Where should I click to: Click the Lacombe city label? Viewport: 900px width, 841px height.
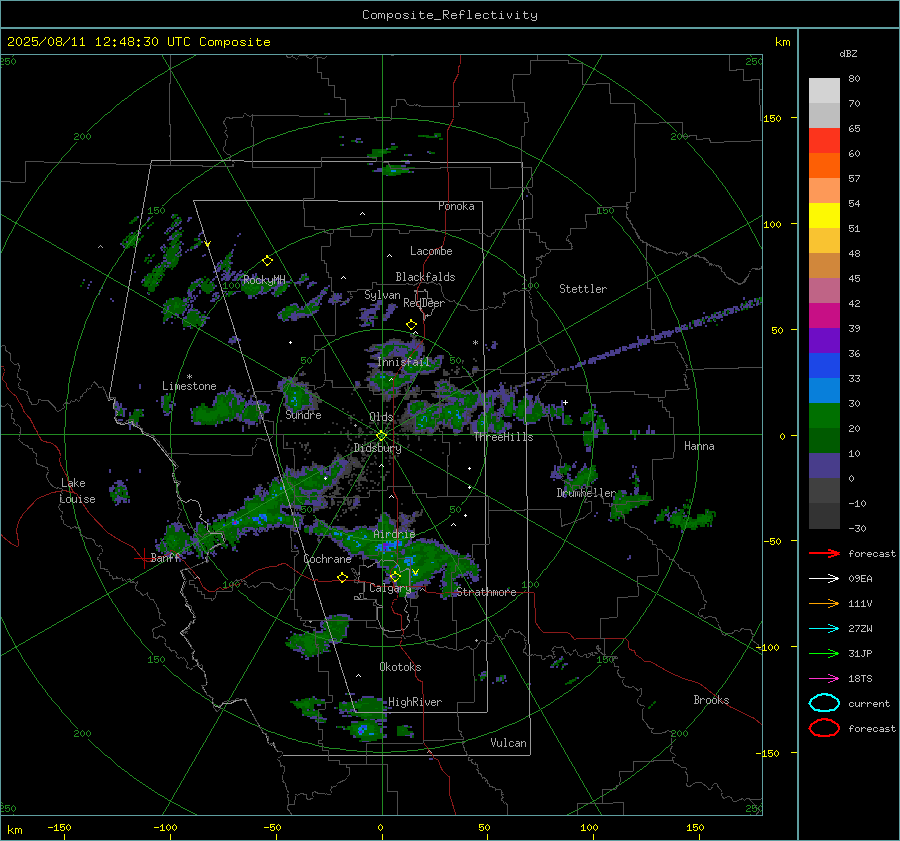click(x=431, y=251)
